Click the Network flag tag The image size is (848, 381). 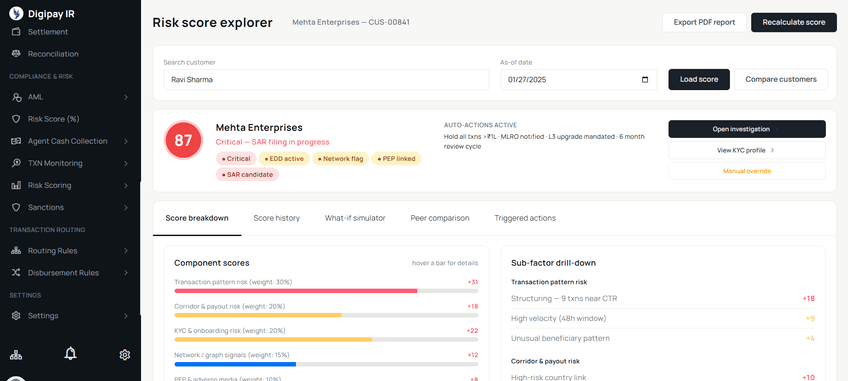coord(341,159)
